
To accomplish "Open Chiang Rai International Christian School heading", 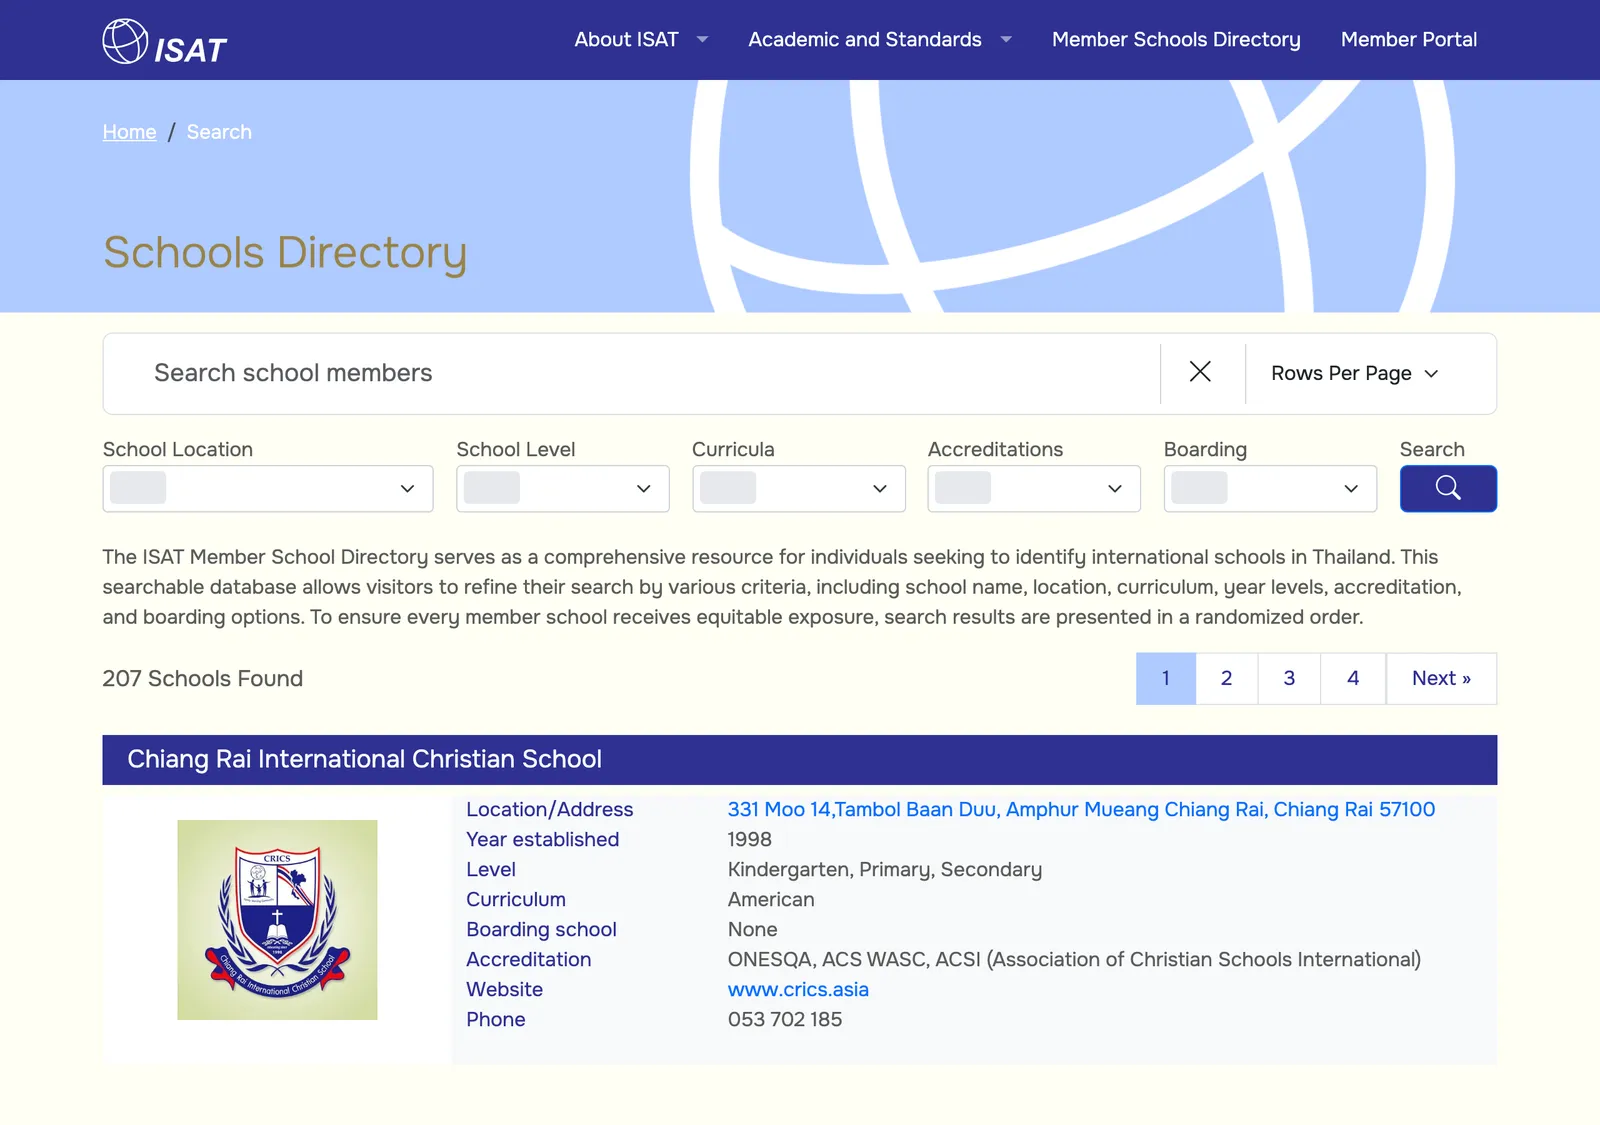I will [364, 759].
